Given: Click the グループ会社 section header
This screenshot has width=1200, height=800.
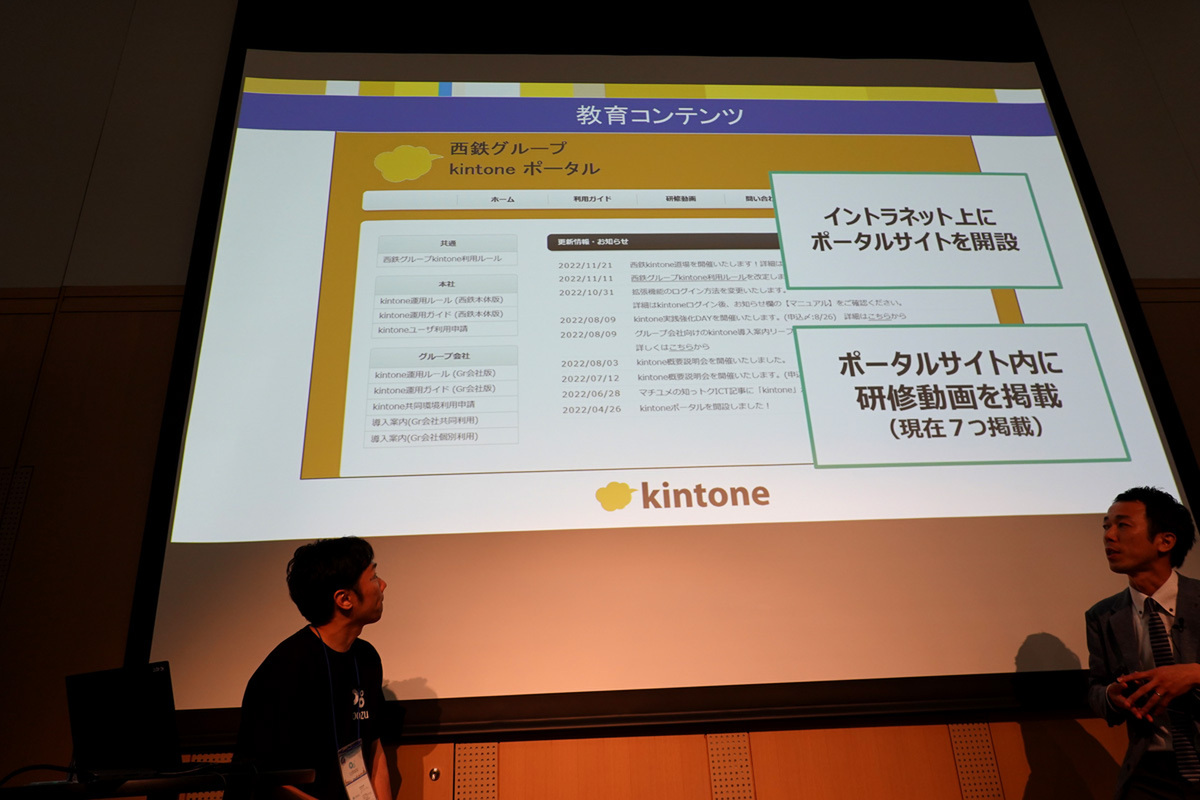Looking at the screenshot, I should pos(444,356).
